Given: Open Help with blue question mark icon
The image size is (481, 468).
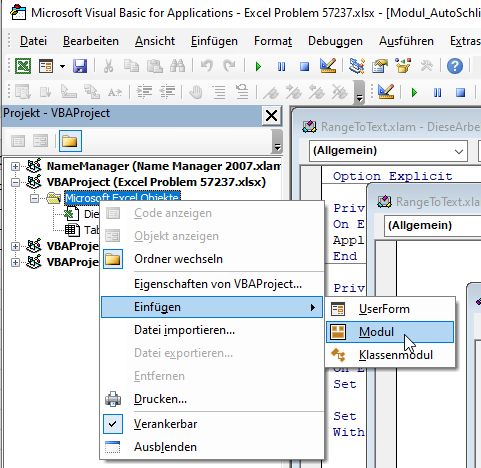Looking at the screenshot, I should 455,66.
